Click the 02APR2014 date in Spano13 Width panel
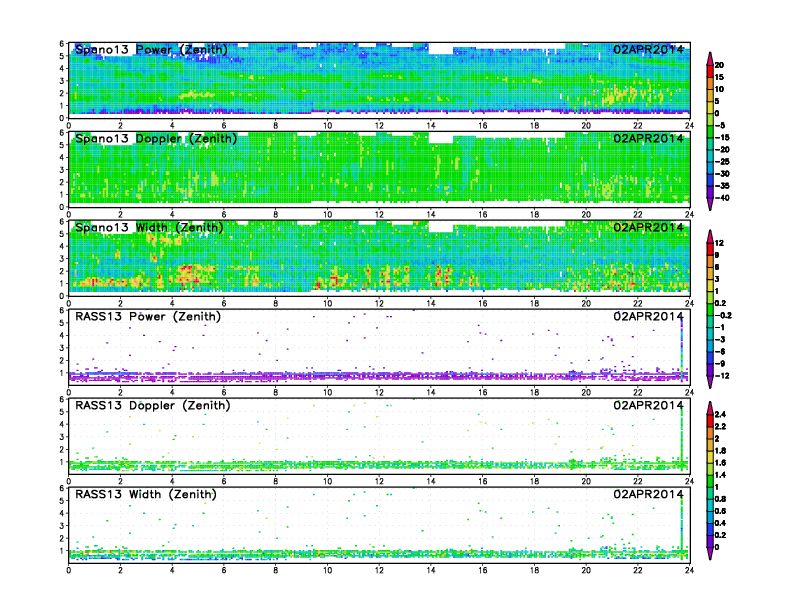Viewport: 792px width, 612px height. (x=648, y=227)
